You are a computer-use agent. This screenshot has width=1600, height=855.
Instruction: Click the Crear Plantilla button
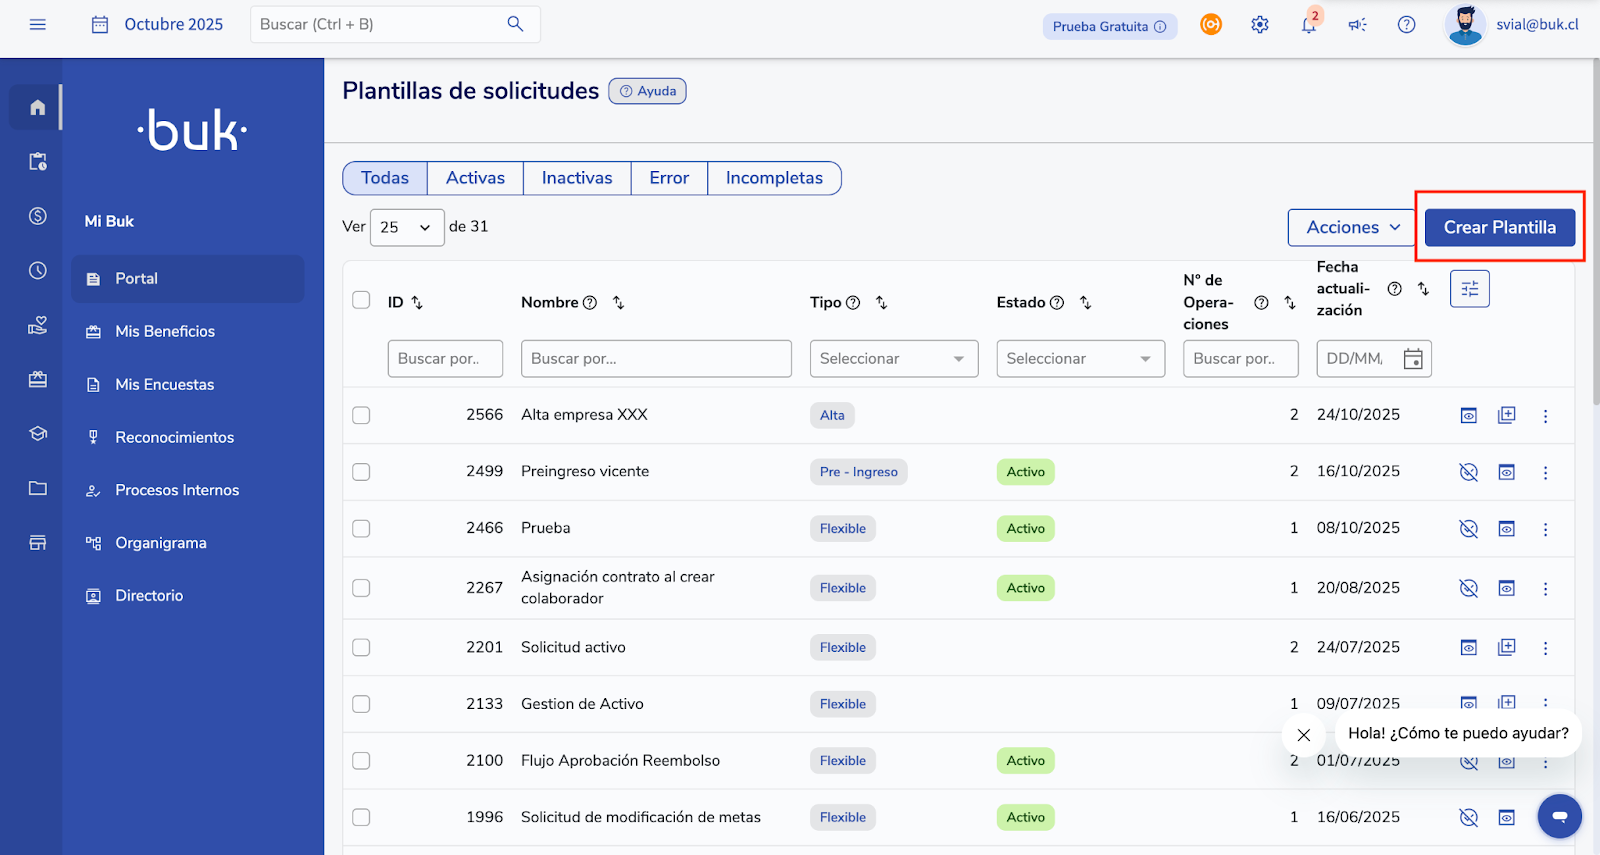[x=1499, y=228]
